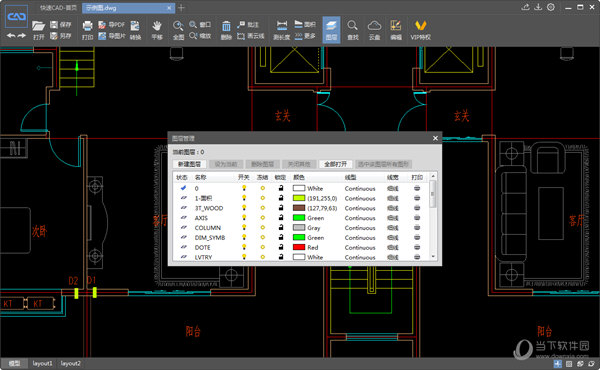Click the 保存 save icon
This screenshot has width=600, height=370.
click(60, 25)
